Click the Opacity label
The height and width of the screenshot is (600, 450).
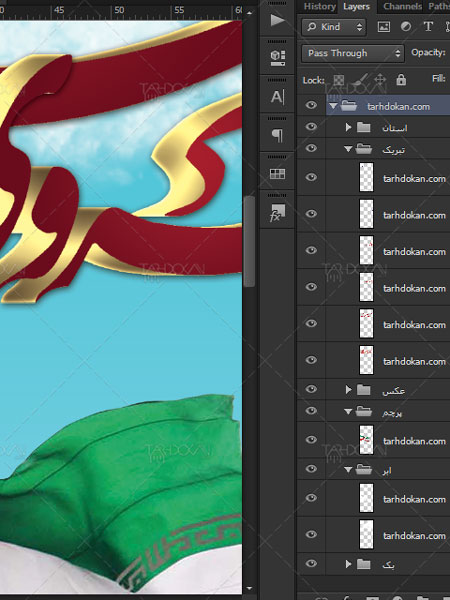[x=428, y=52]
